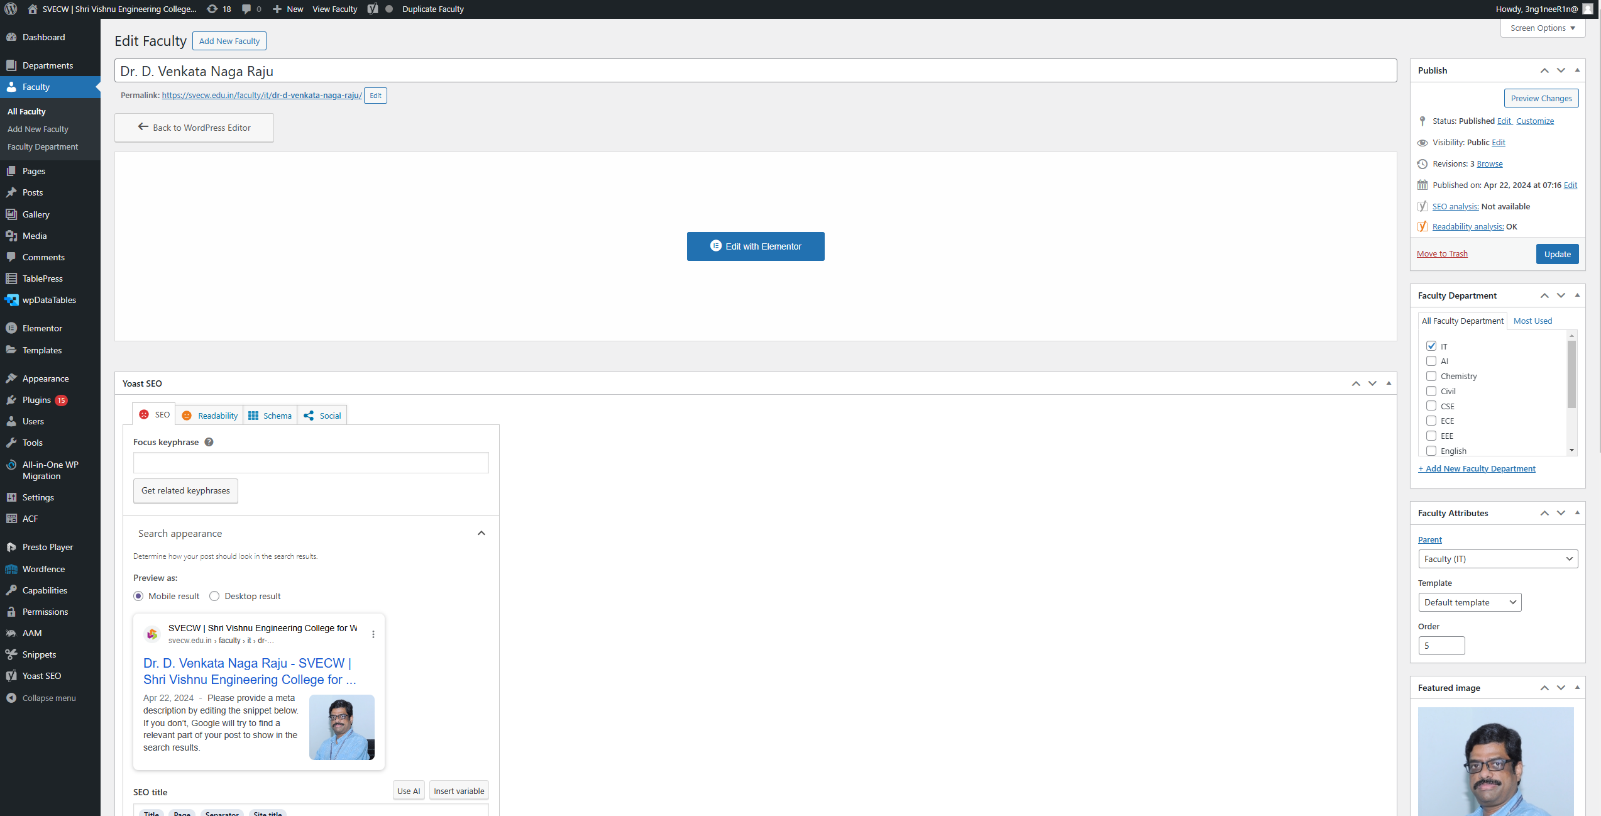
Task: Click into Focus keyphrase field
Action: click(311, 463)
